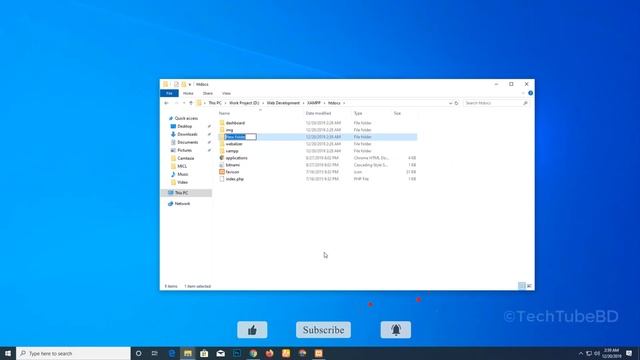The image size is (640, 360).
Task: Sort by Type column header
Action: coord(358,113)
